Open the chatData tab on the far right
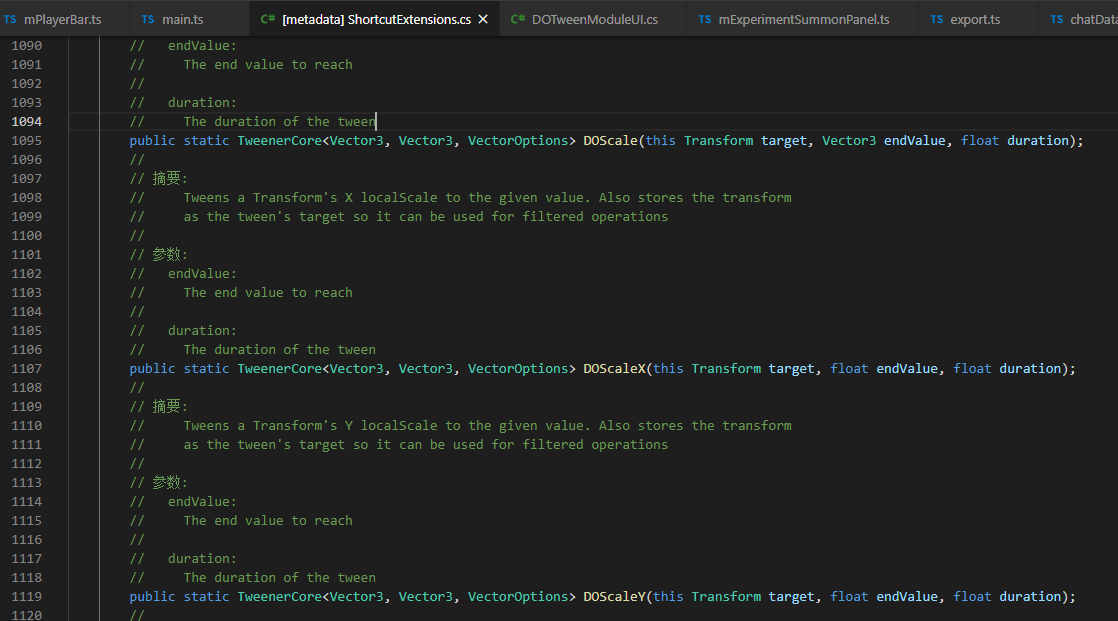 (1095, 18)
